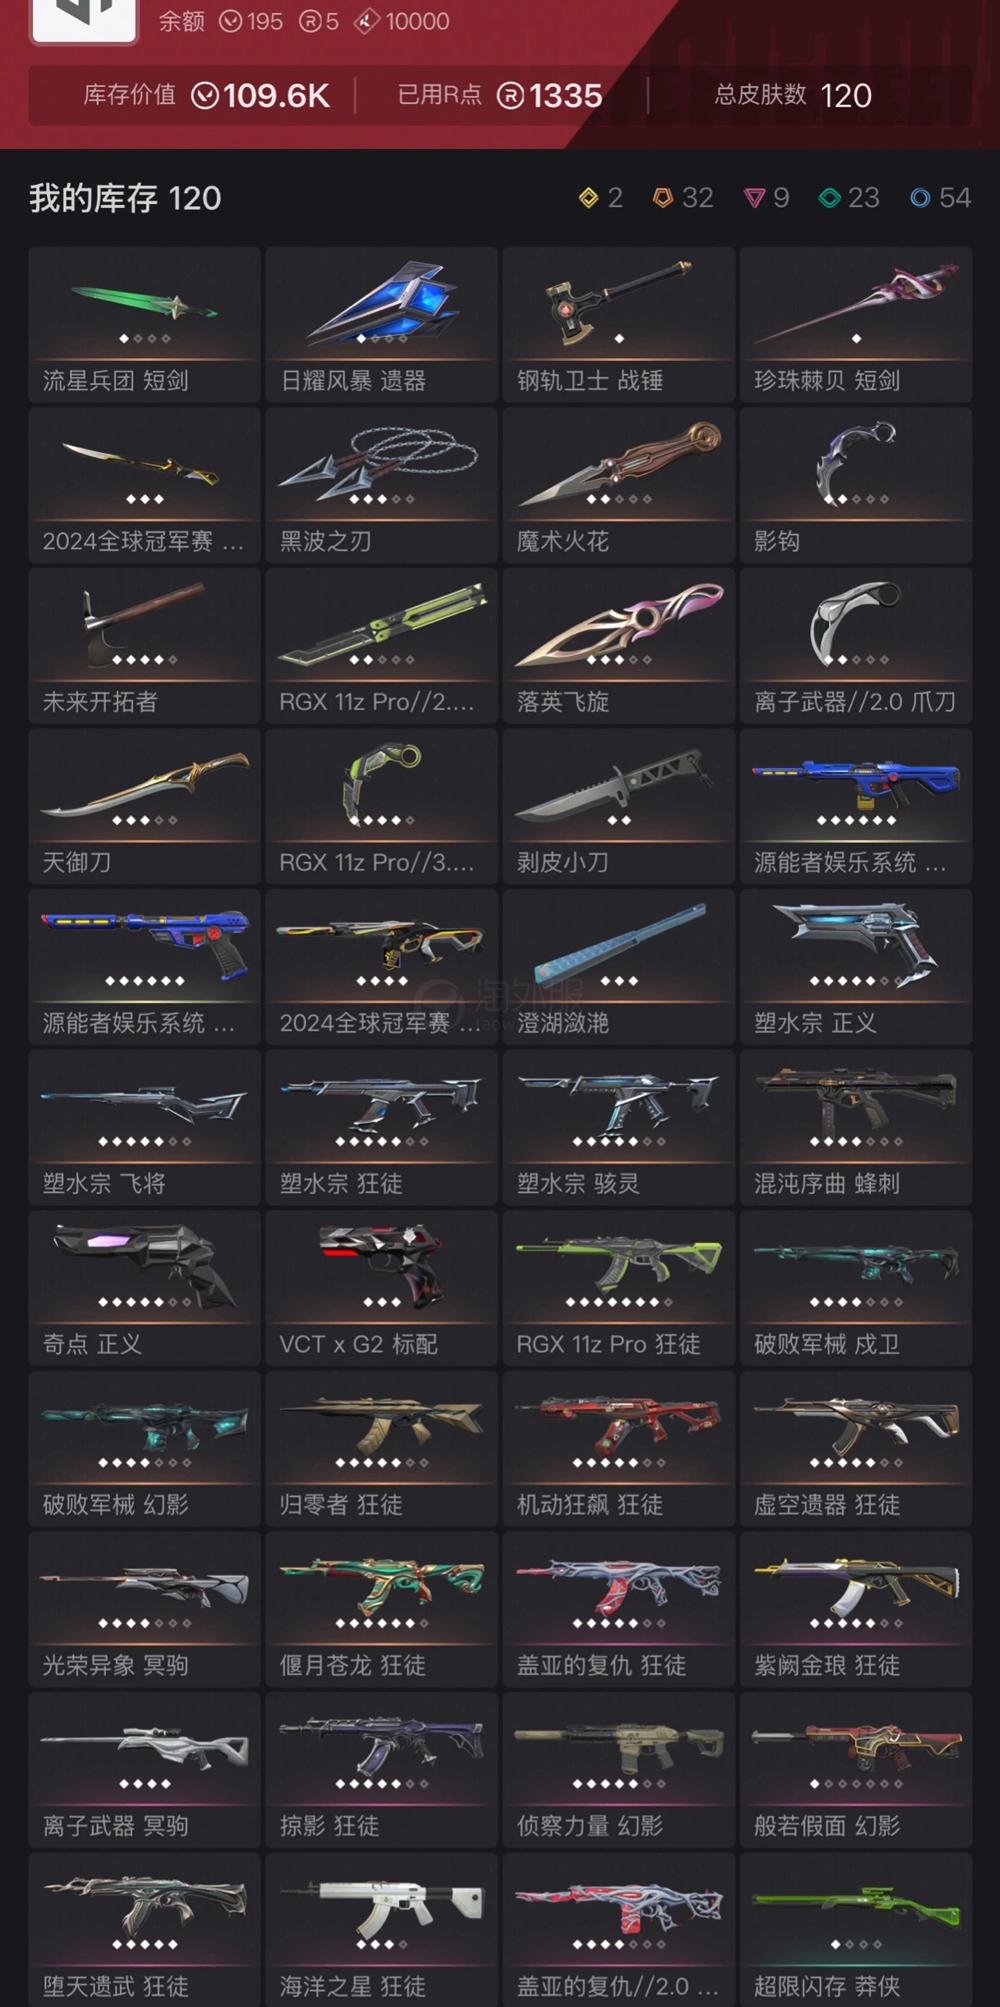Viewport: 1000px width, 2007px height.
Task: View the 偃月苍龙 狂徒 skin
Action: pos(382,1609)
